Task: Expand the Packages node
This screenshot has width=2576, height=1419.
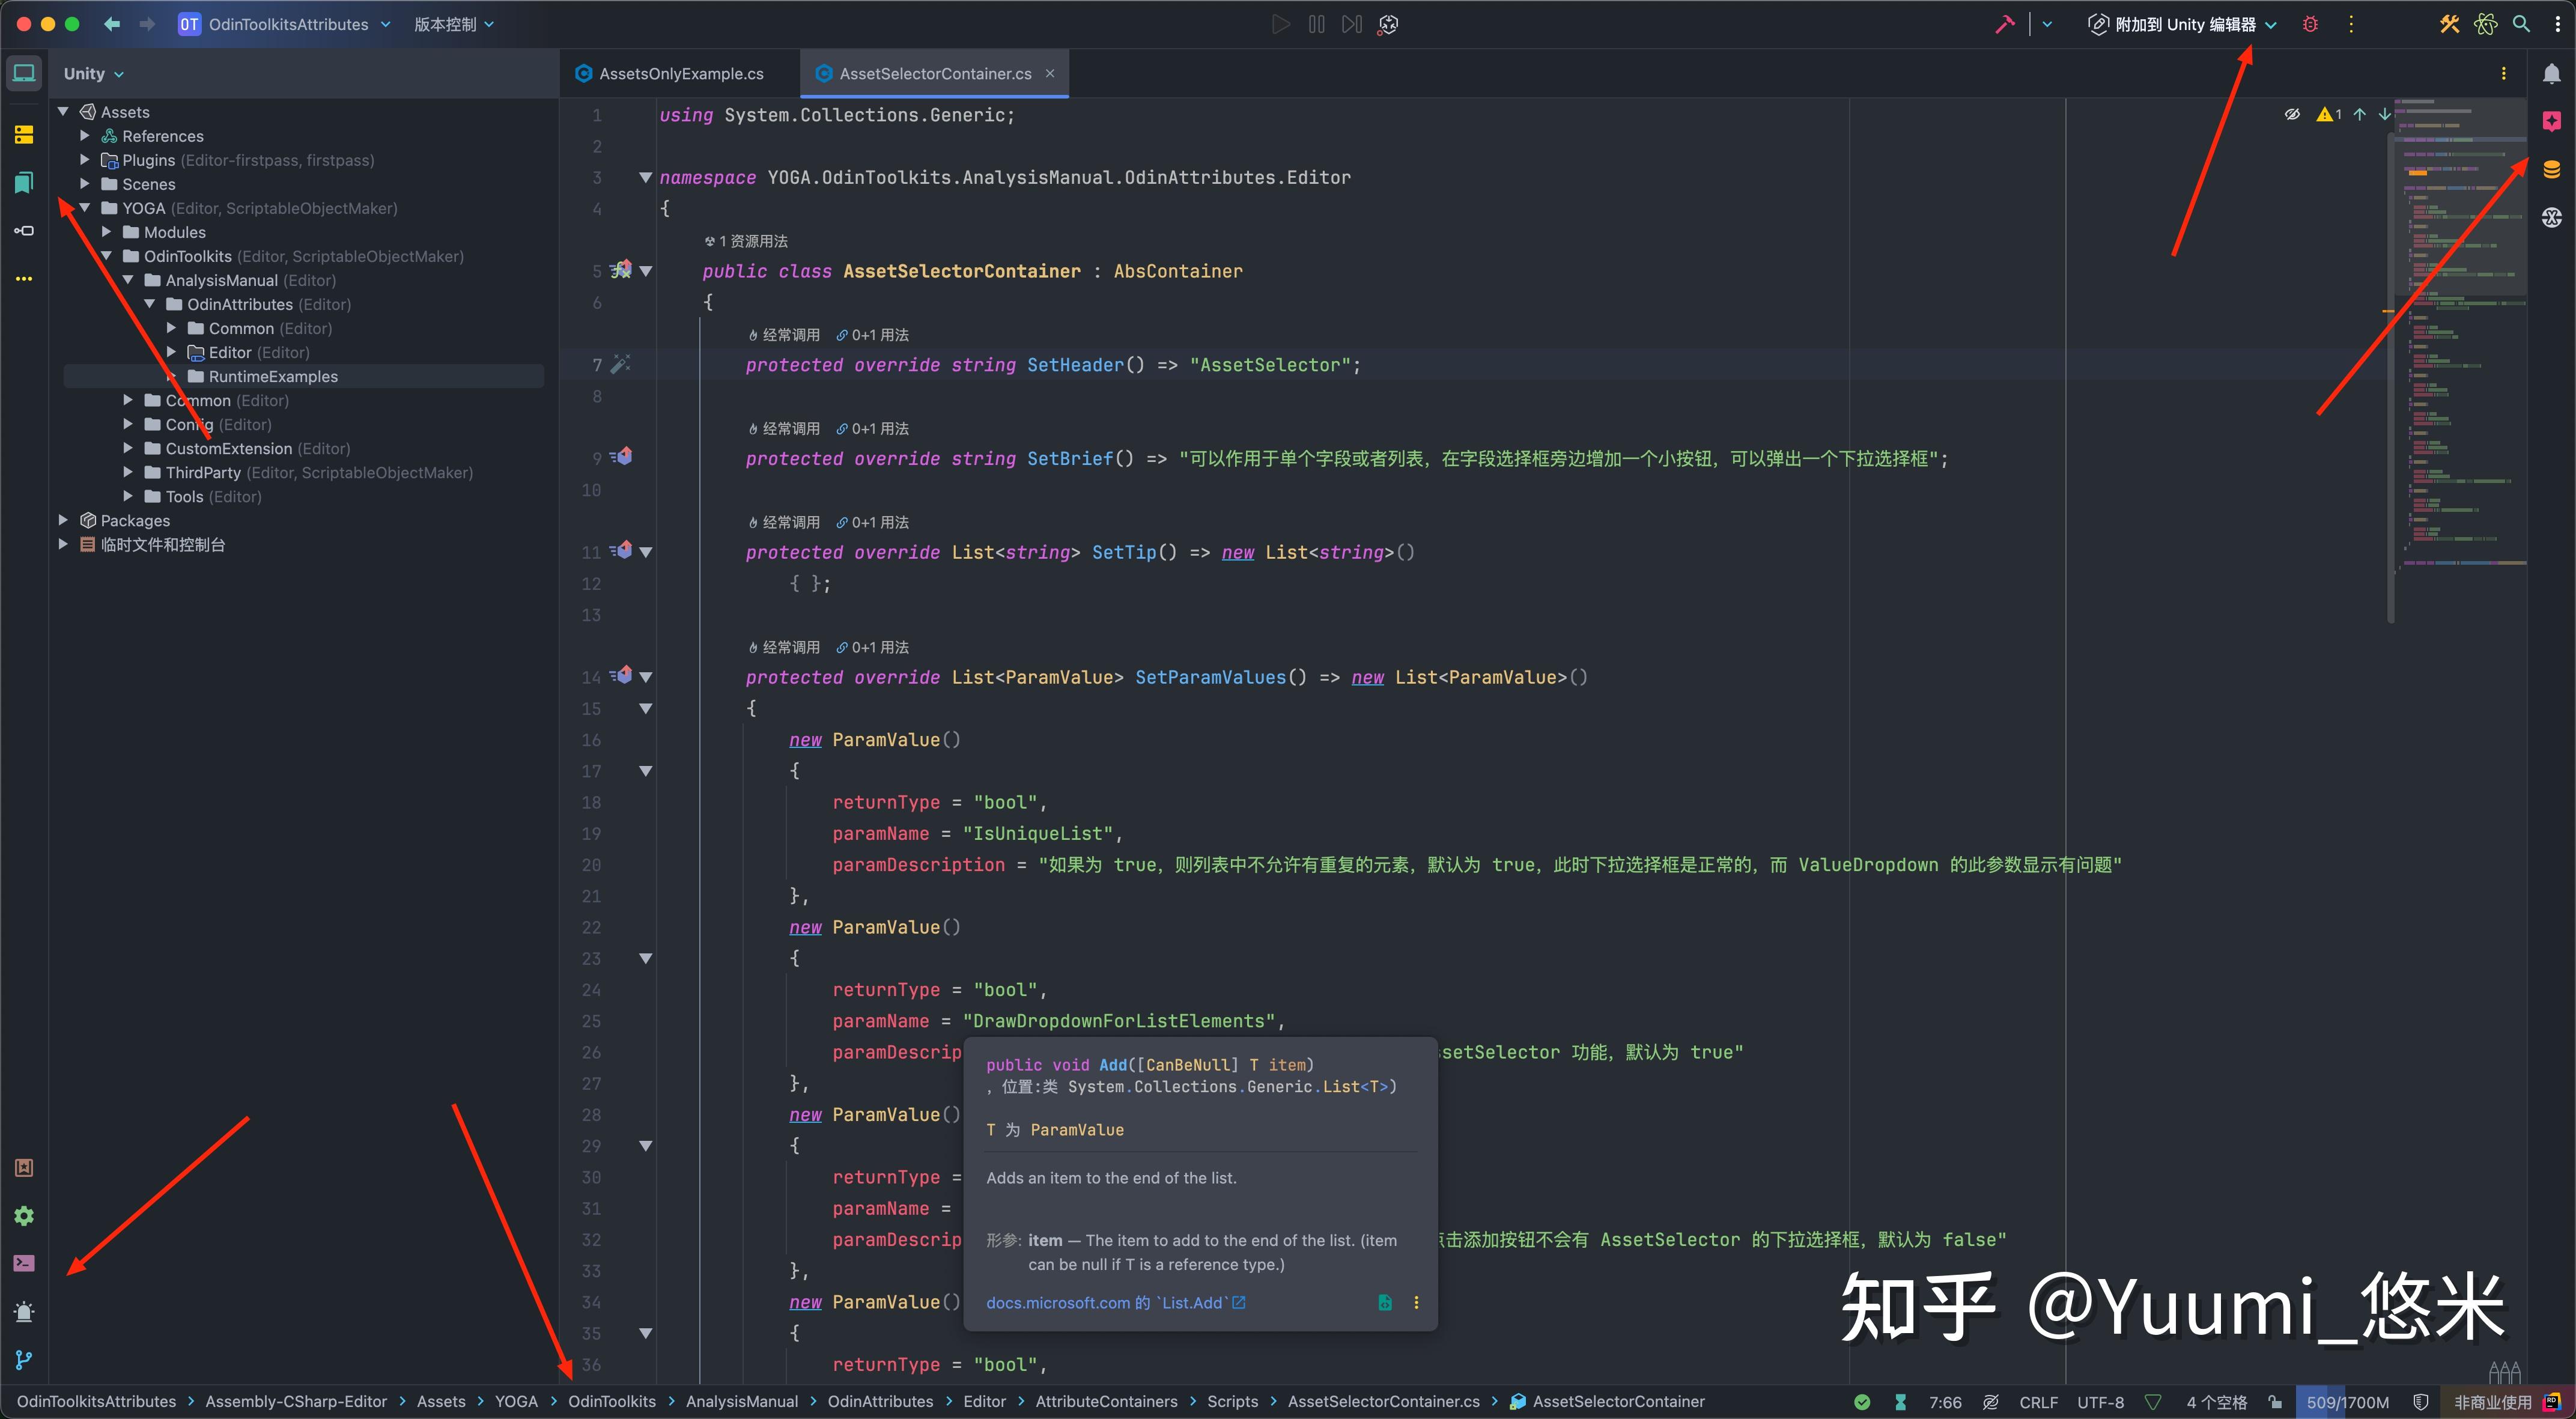Action: point(62,519)
